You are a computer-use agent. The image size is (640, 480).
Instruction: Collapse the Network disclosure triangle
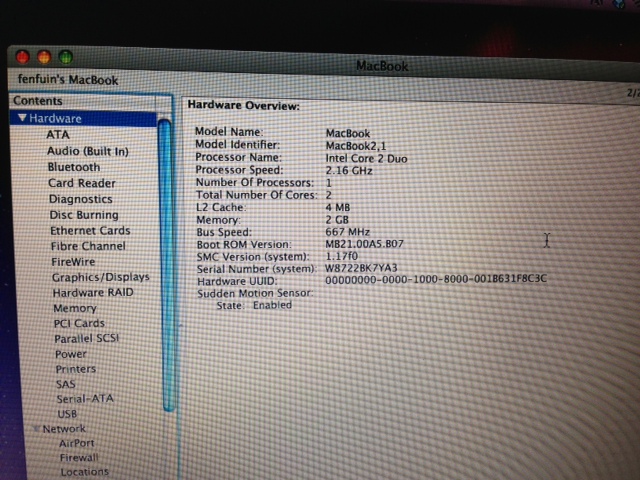pyautogui.click(x=37, y=429)
